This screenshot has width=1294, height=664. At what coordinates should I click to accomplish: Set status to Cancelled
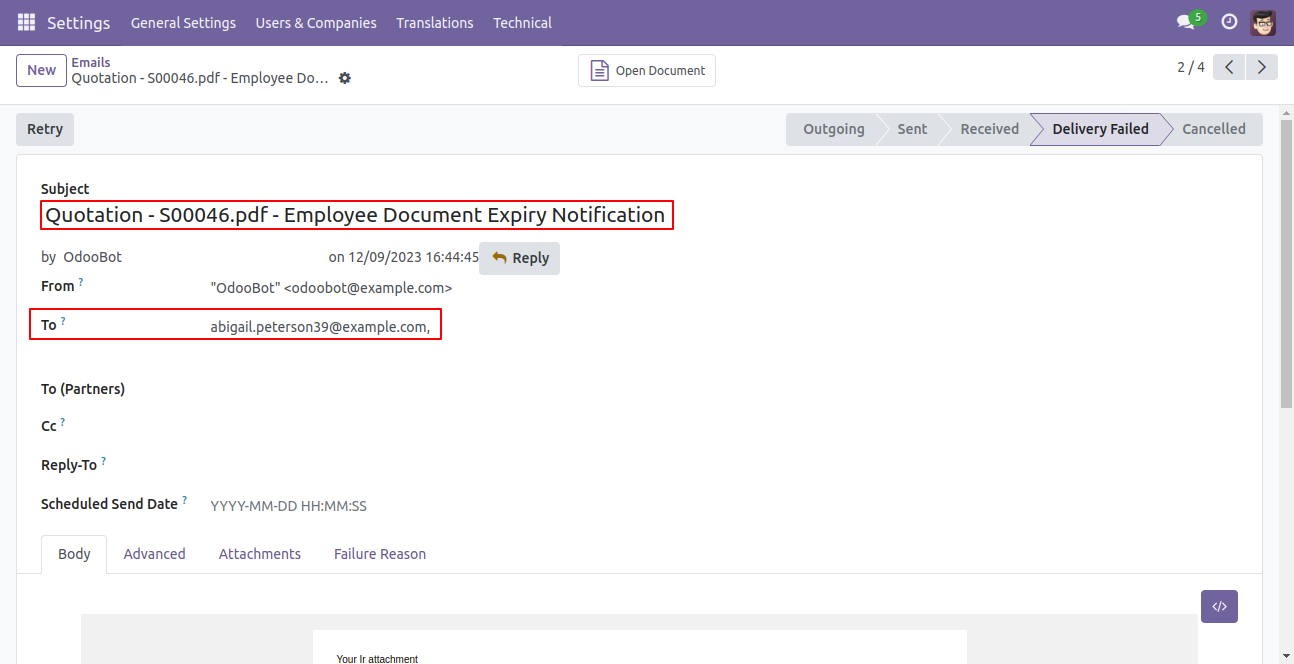tap(1213, 129)
